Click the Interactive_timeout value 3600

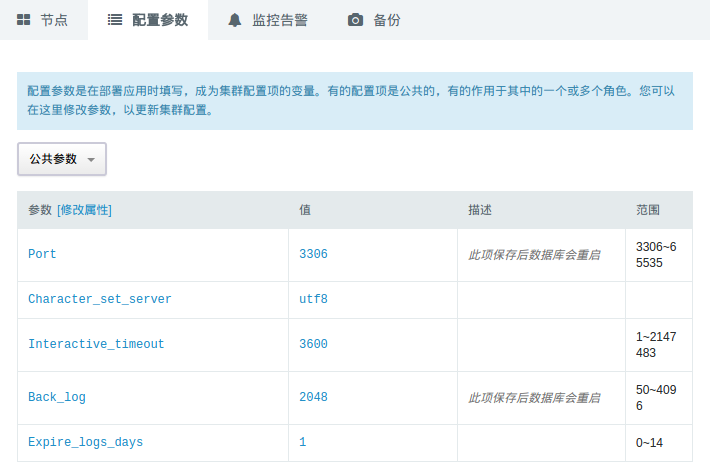pos(313,345)
